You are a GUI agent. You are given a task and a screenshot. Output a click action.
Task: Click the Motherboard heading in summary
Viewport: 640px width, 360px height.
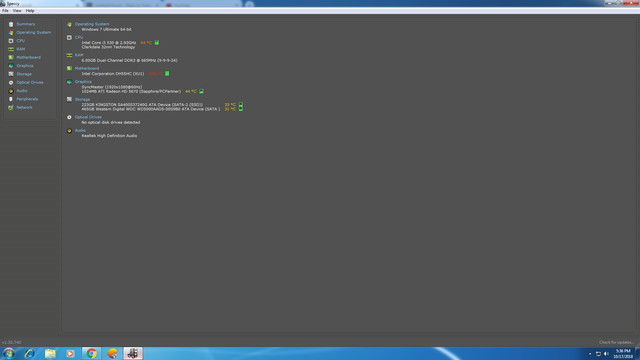tap(87, 68)
